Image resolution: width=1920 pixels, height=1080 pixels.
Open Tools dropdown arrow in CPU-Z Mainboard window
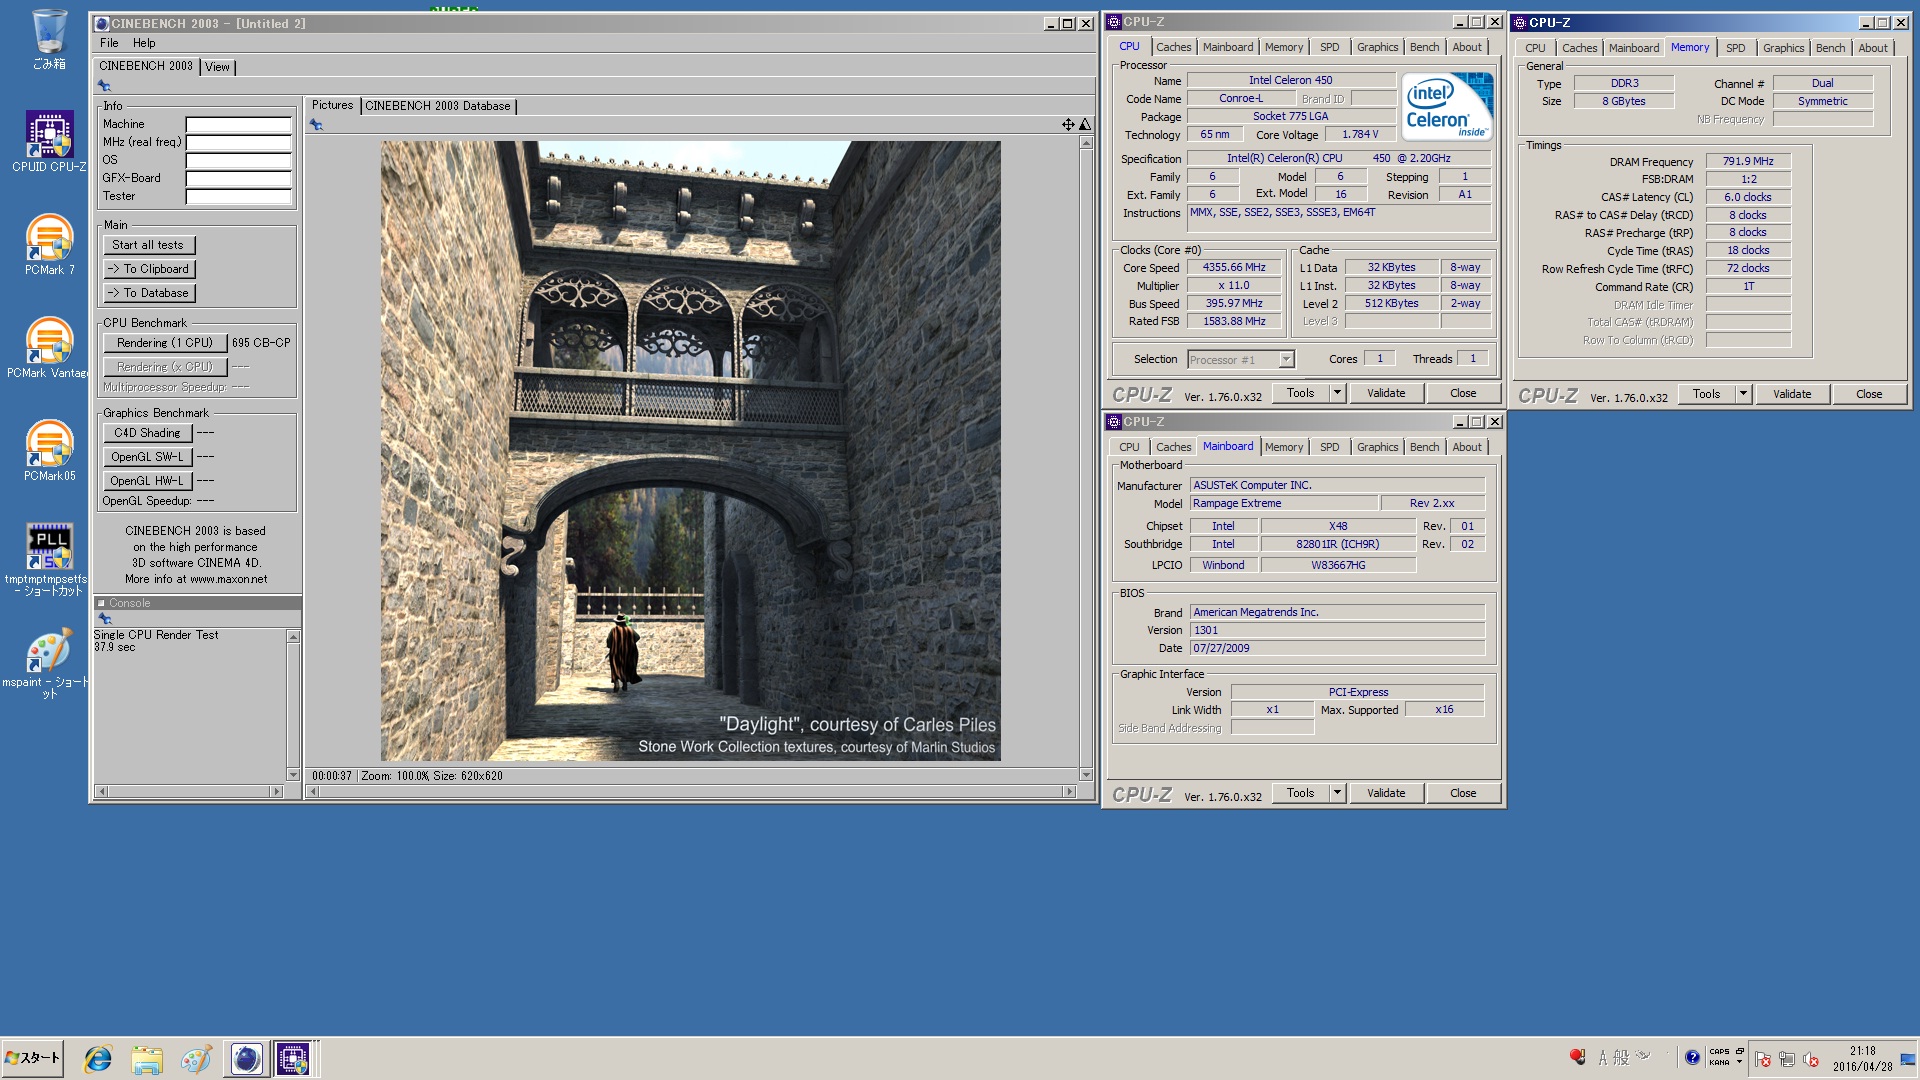(x=1337, y=793)
